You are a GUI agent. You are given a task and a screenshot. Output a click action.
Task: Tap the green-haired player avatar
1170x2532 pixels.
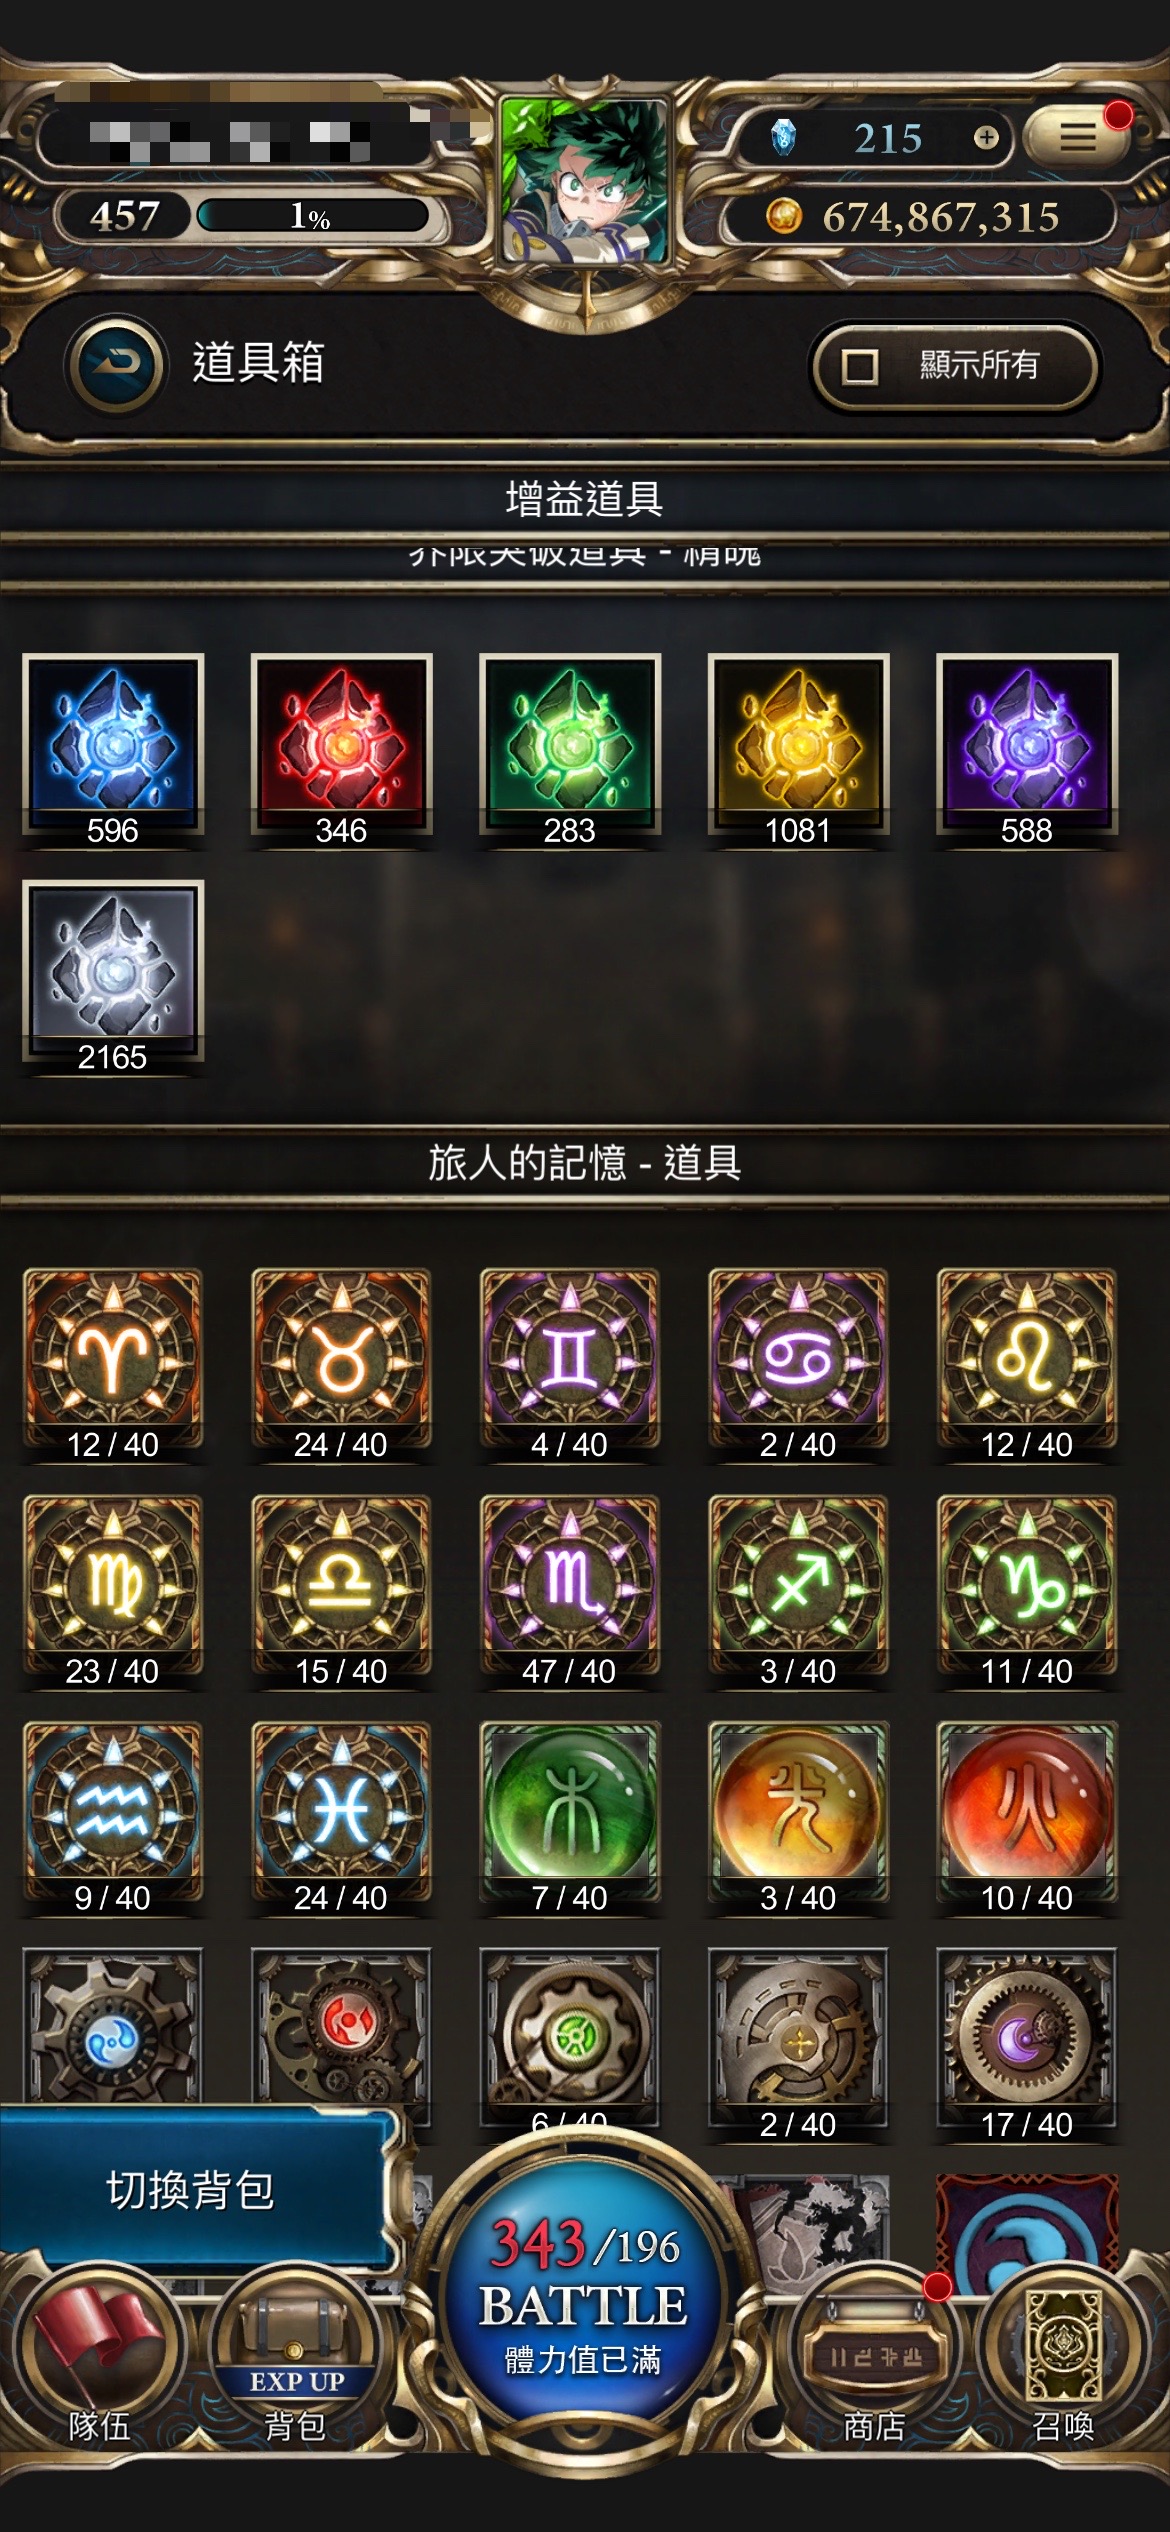(585, 181)
